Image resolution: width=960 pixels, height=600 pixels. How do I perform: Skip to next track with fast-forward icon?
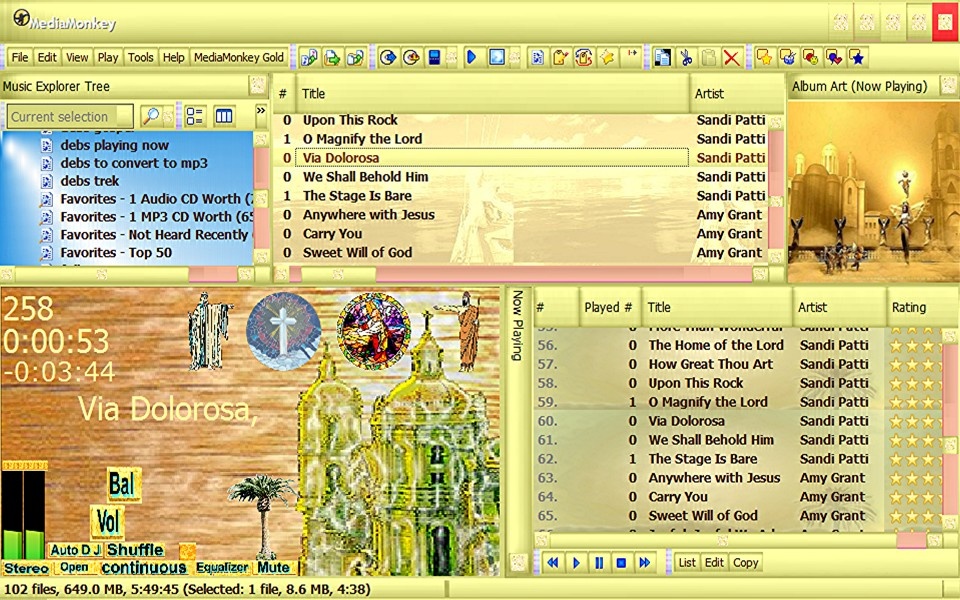[x=644, y=563]
